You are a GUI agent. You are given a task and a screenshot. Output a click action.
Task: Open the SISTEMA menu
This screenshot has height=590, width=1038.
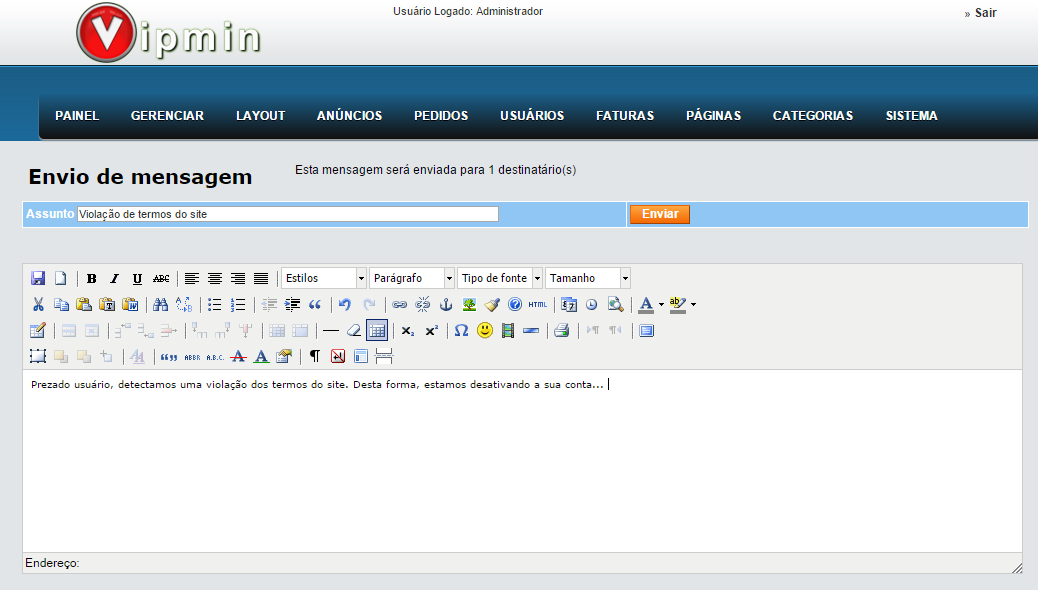click(912, 116)
